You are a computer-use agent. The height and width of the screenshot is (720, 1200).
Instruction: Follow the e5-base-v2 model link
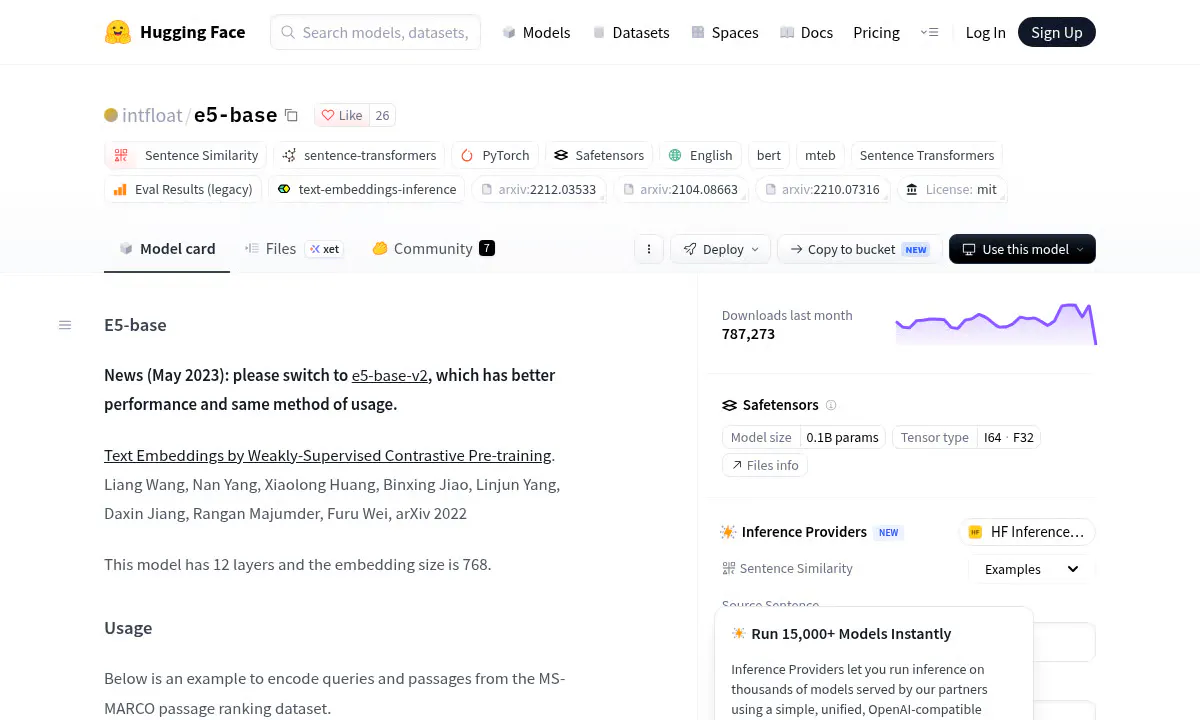pos(390,376)
